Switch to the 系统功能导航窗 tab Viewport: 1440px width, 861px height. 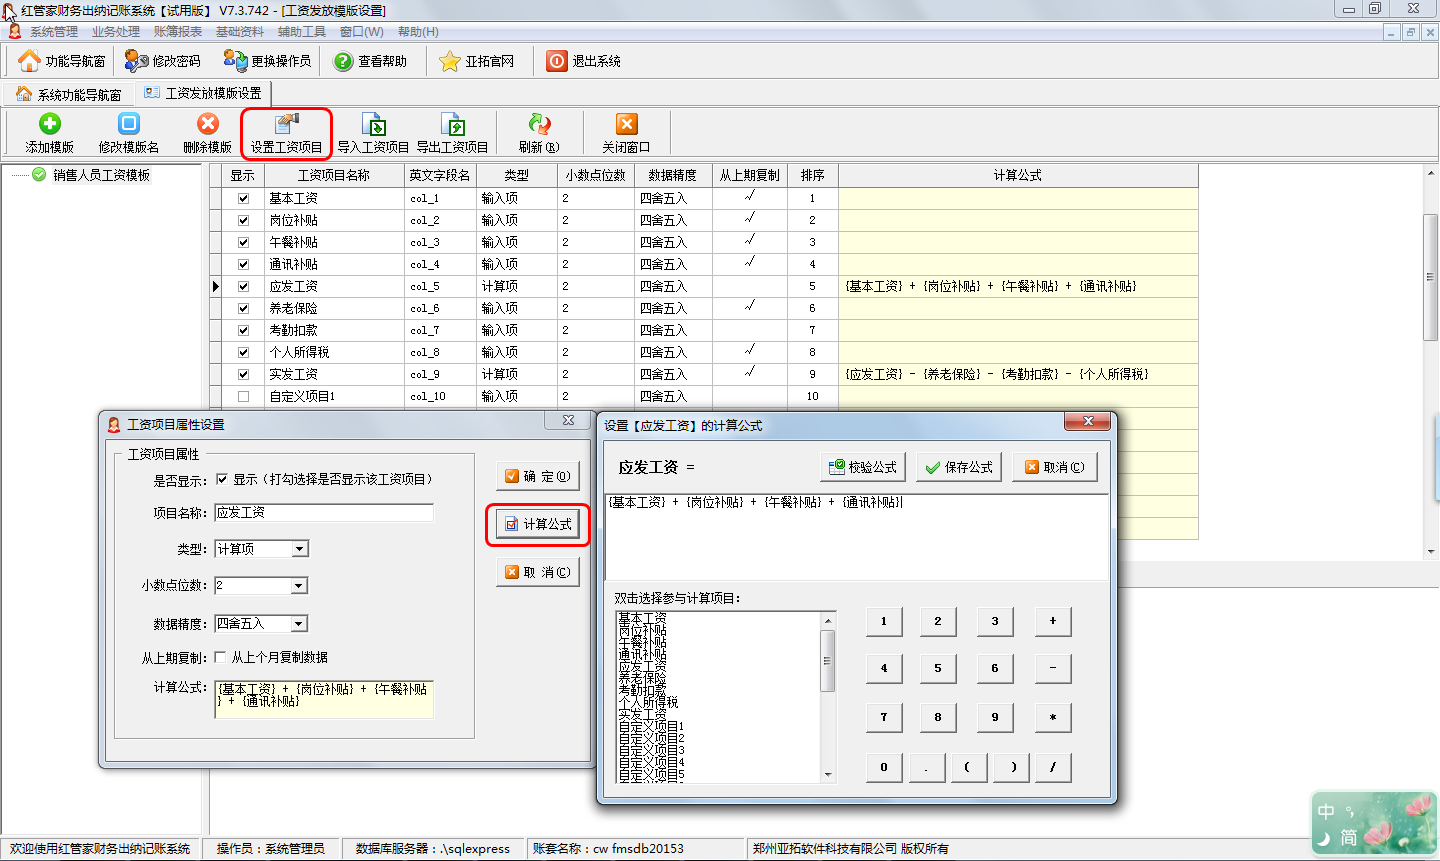[x=69, y=94]
